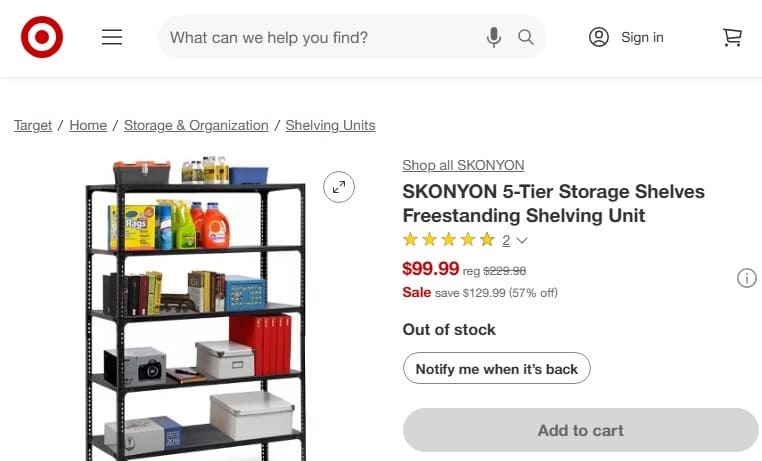Click the magnifying glass search icon
This screenshot has width=762, height=461.
click(526, 37)
